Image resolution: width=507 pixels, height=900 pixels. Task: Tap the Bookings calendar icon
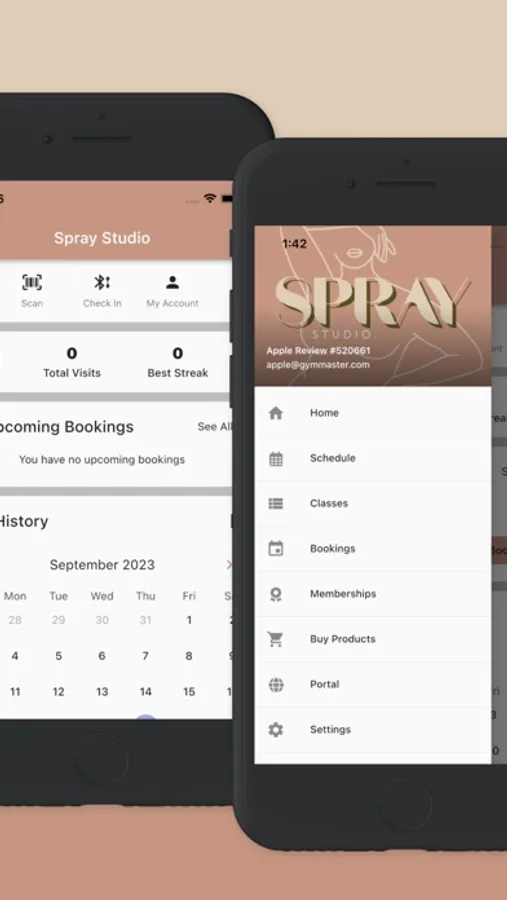point(276,549)
